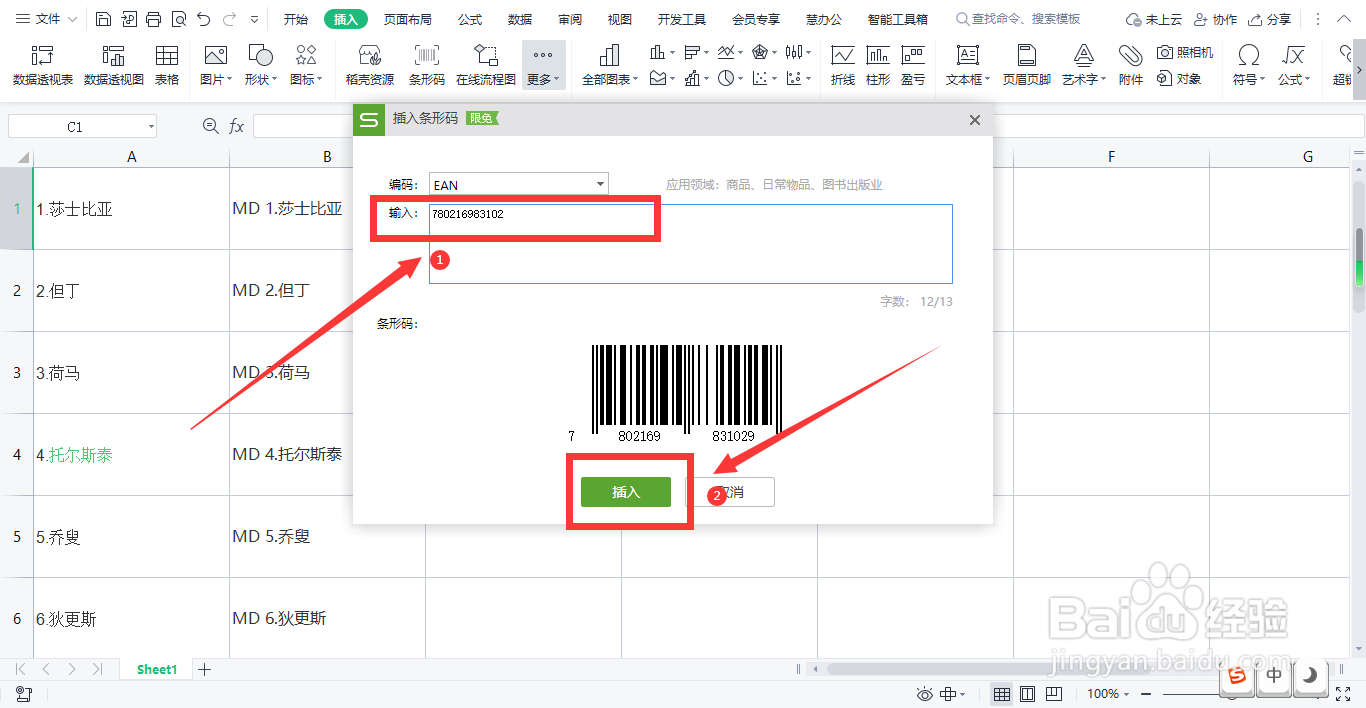Open the File (文件) menu

click(x=45, y=19)
